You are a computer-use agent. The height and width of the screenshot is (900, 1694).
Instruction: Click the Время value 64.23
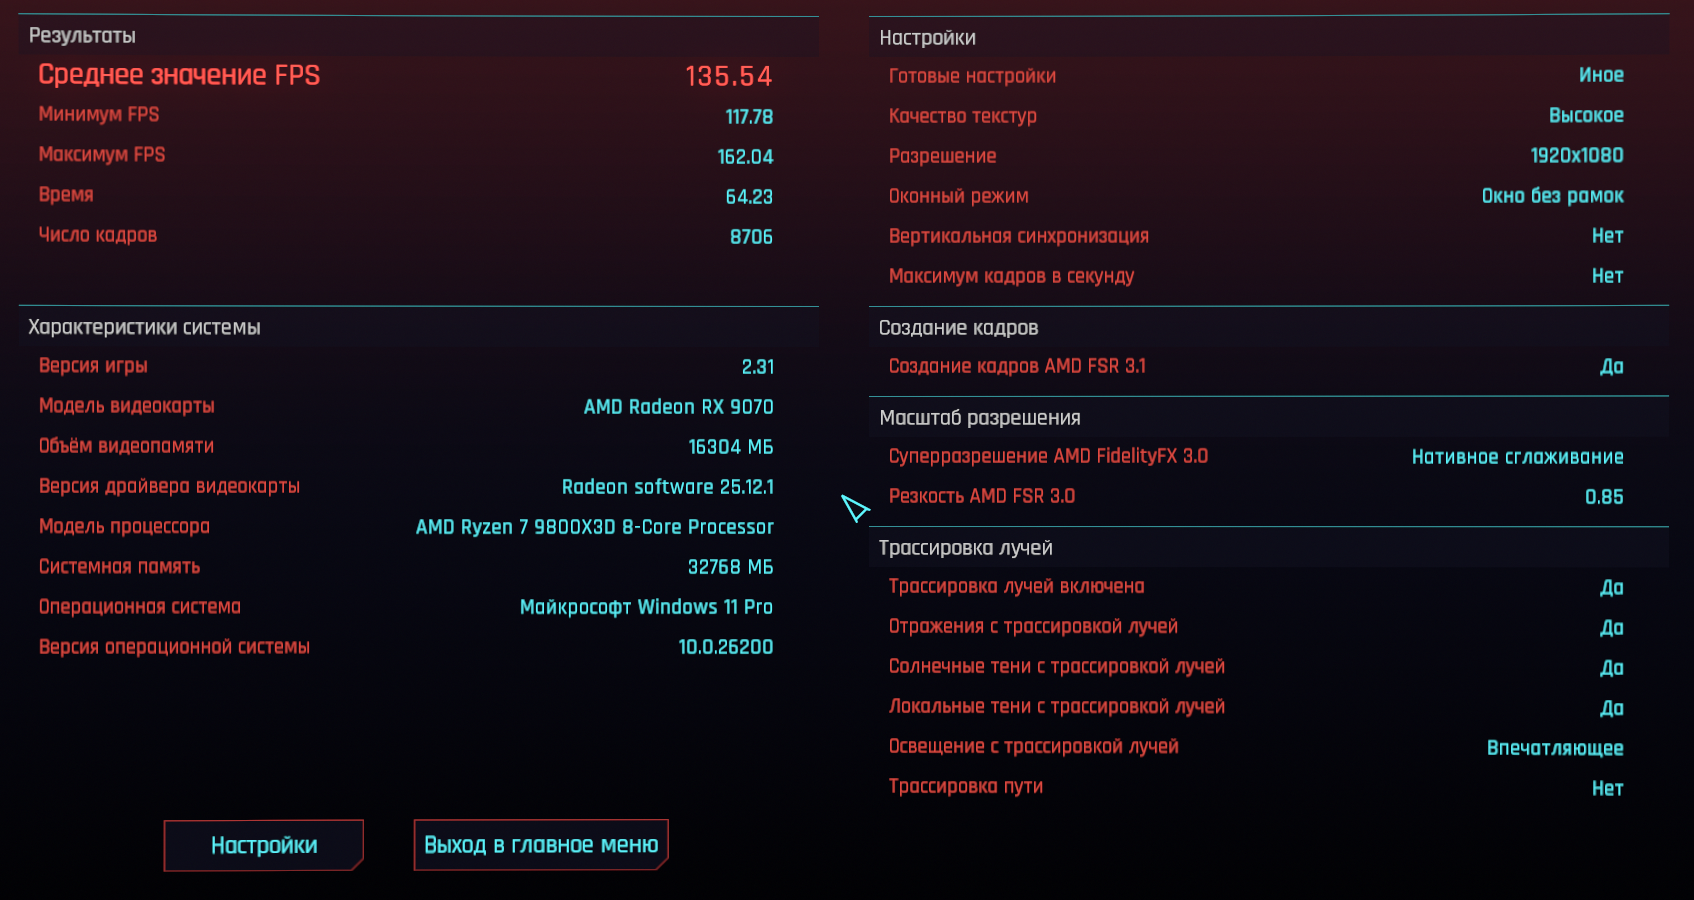749,197
